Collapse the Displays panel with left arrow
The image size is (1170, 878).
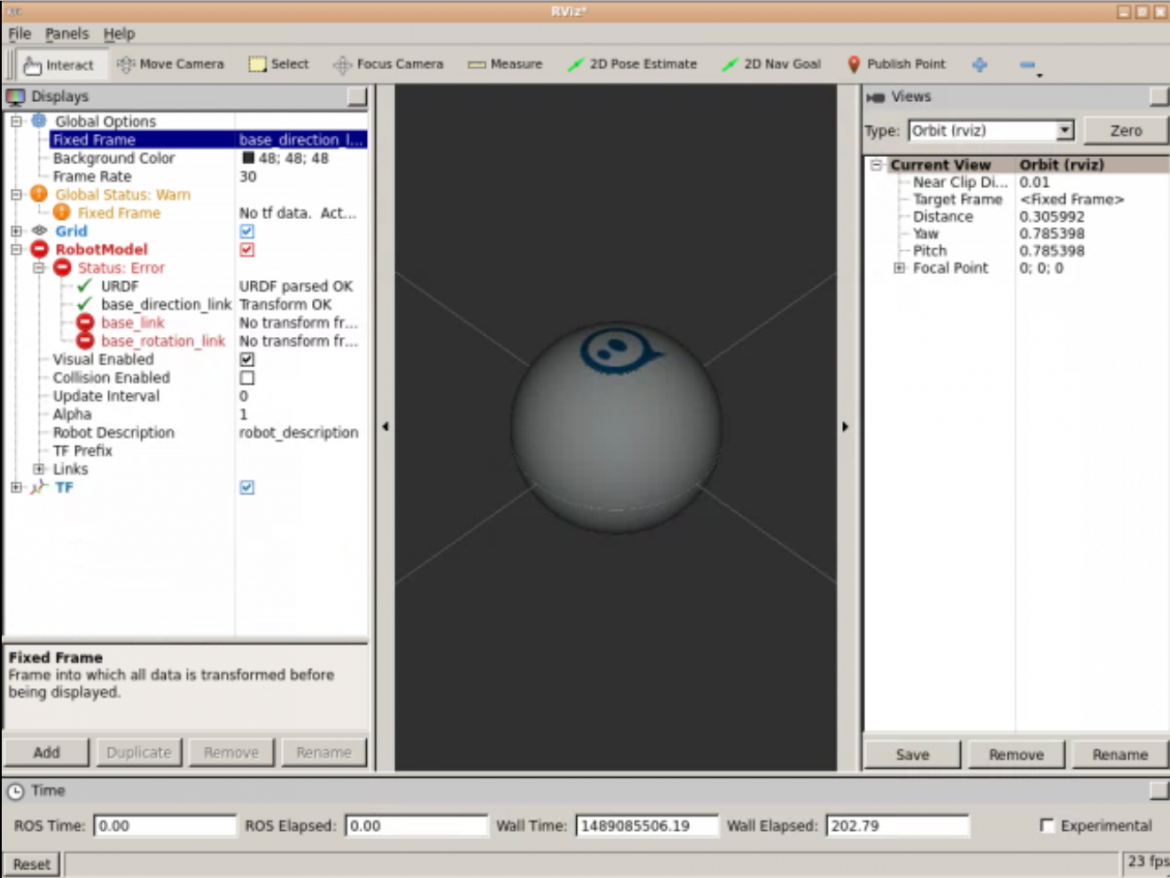click(x=385, y=427)
